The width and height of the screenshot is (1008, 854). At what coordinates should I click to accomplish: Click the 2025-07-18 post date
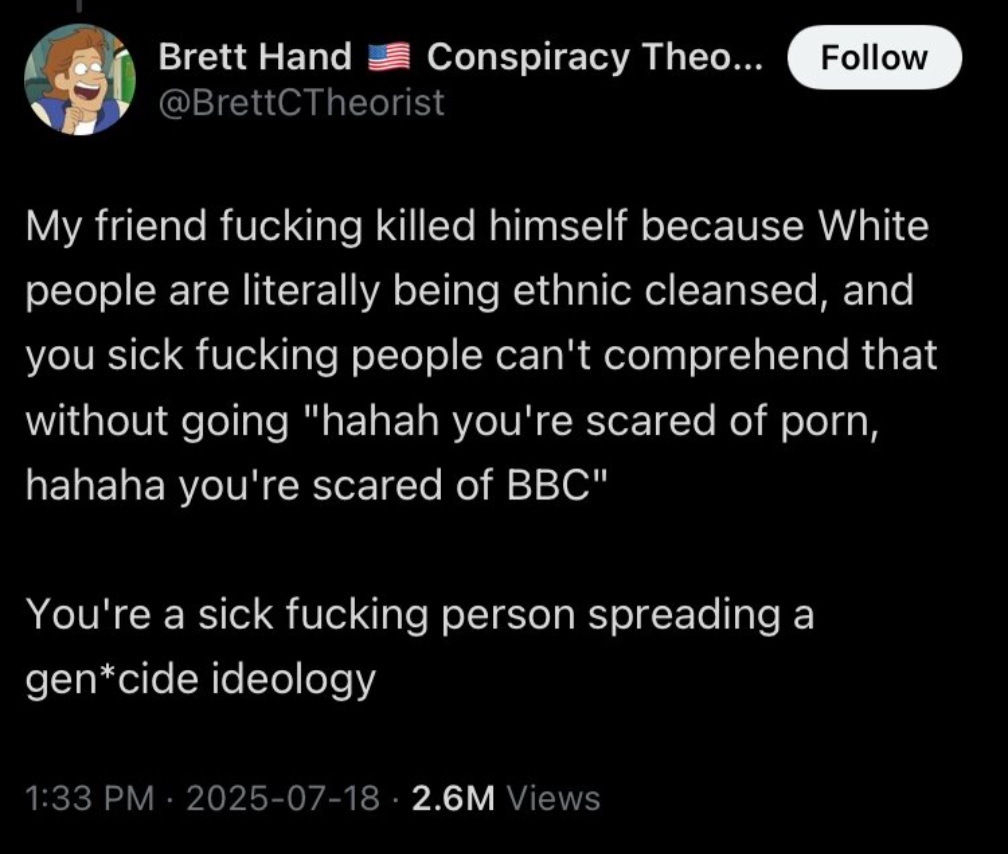point(283,798)
